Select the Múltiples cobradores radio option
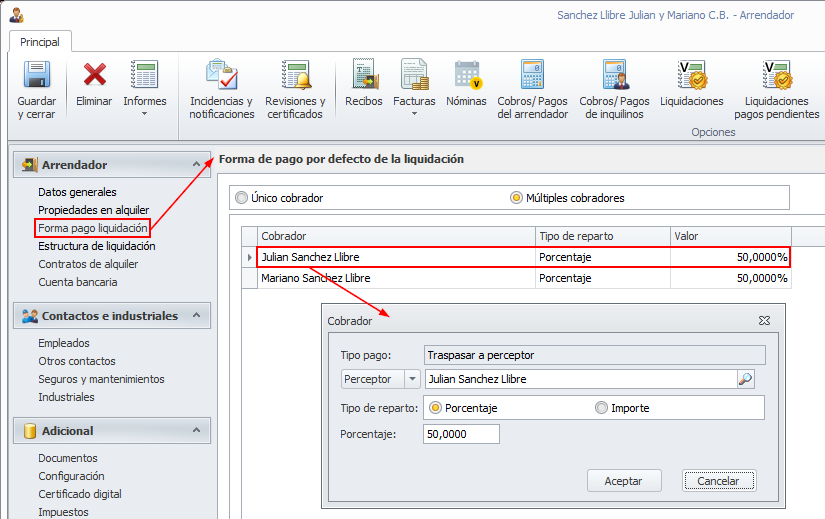This screenshot has height=519, width=825. pos(516,198)
